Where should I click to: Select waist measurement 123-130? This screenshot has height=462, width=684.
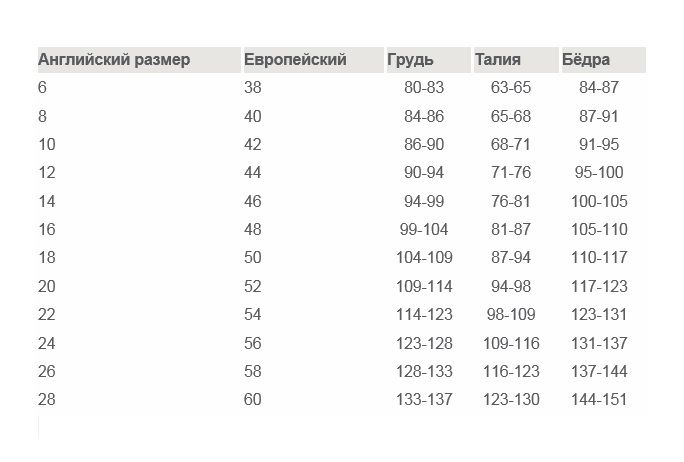(x=511, y=399)
